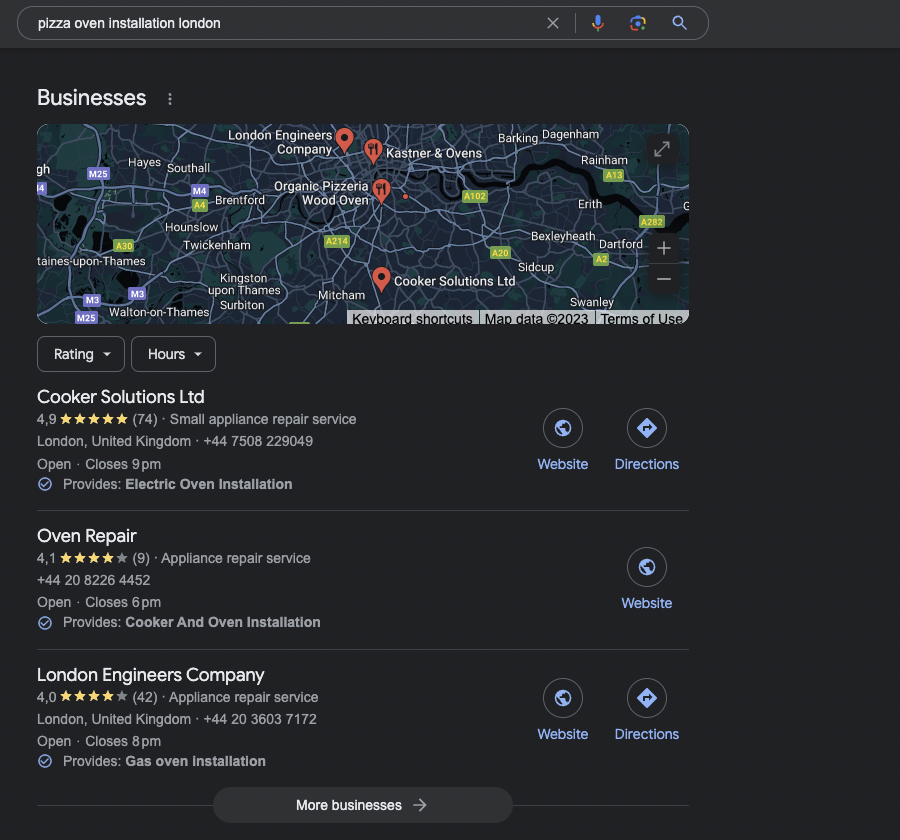Click the Dartford label on the map
900x840 pixels.
(x=620, y=244)
